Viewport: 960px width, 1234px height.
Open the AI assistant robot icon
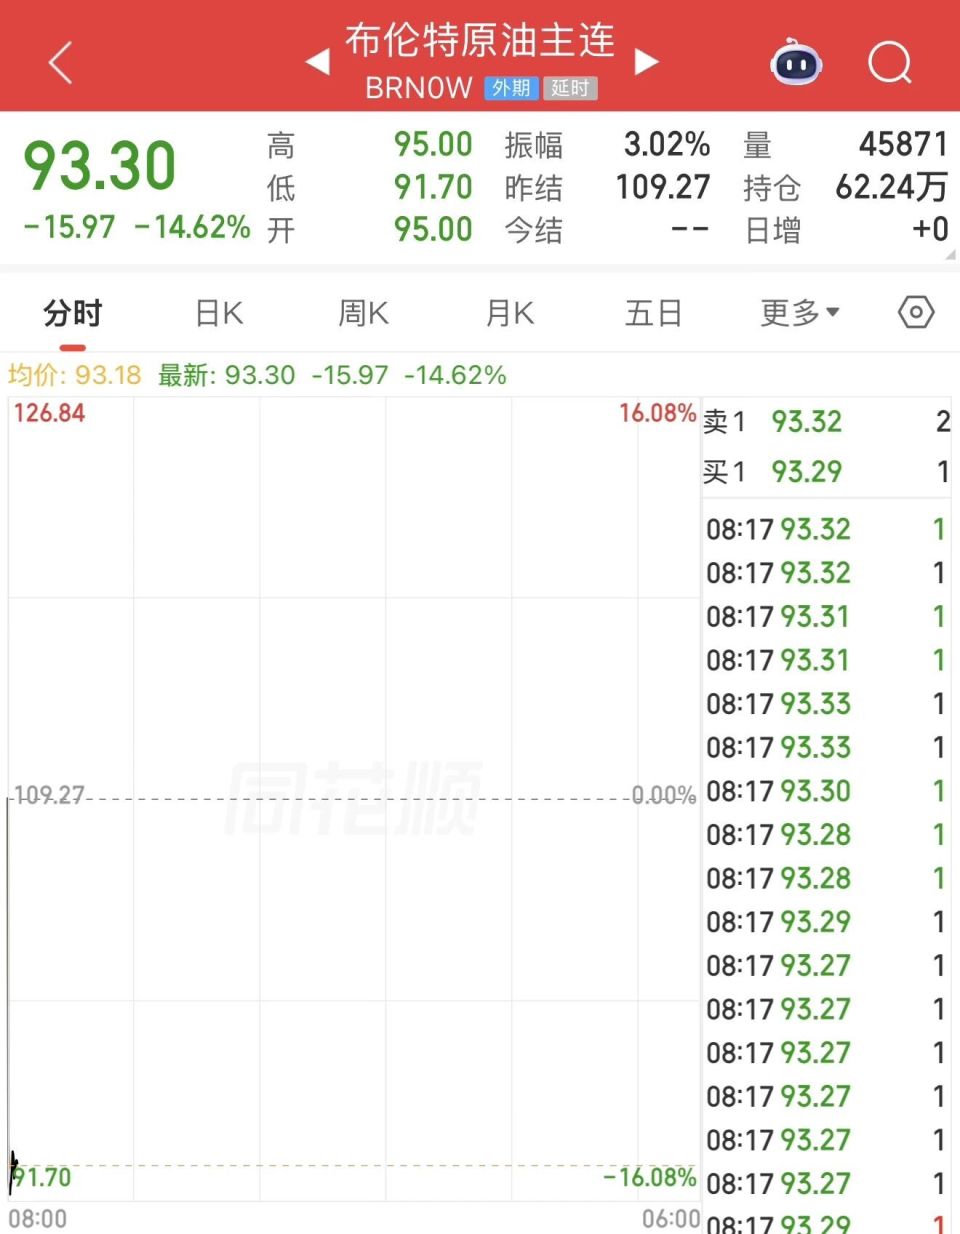click(795, 63)
